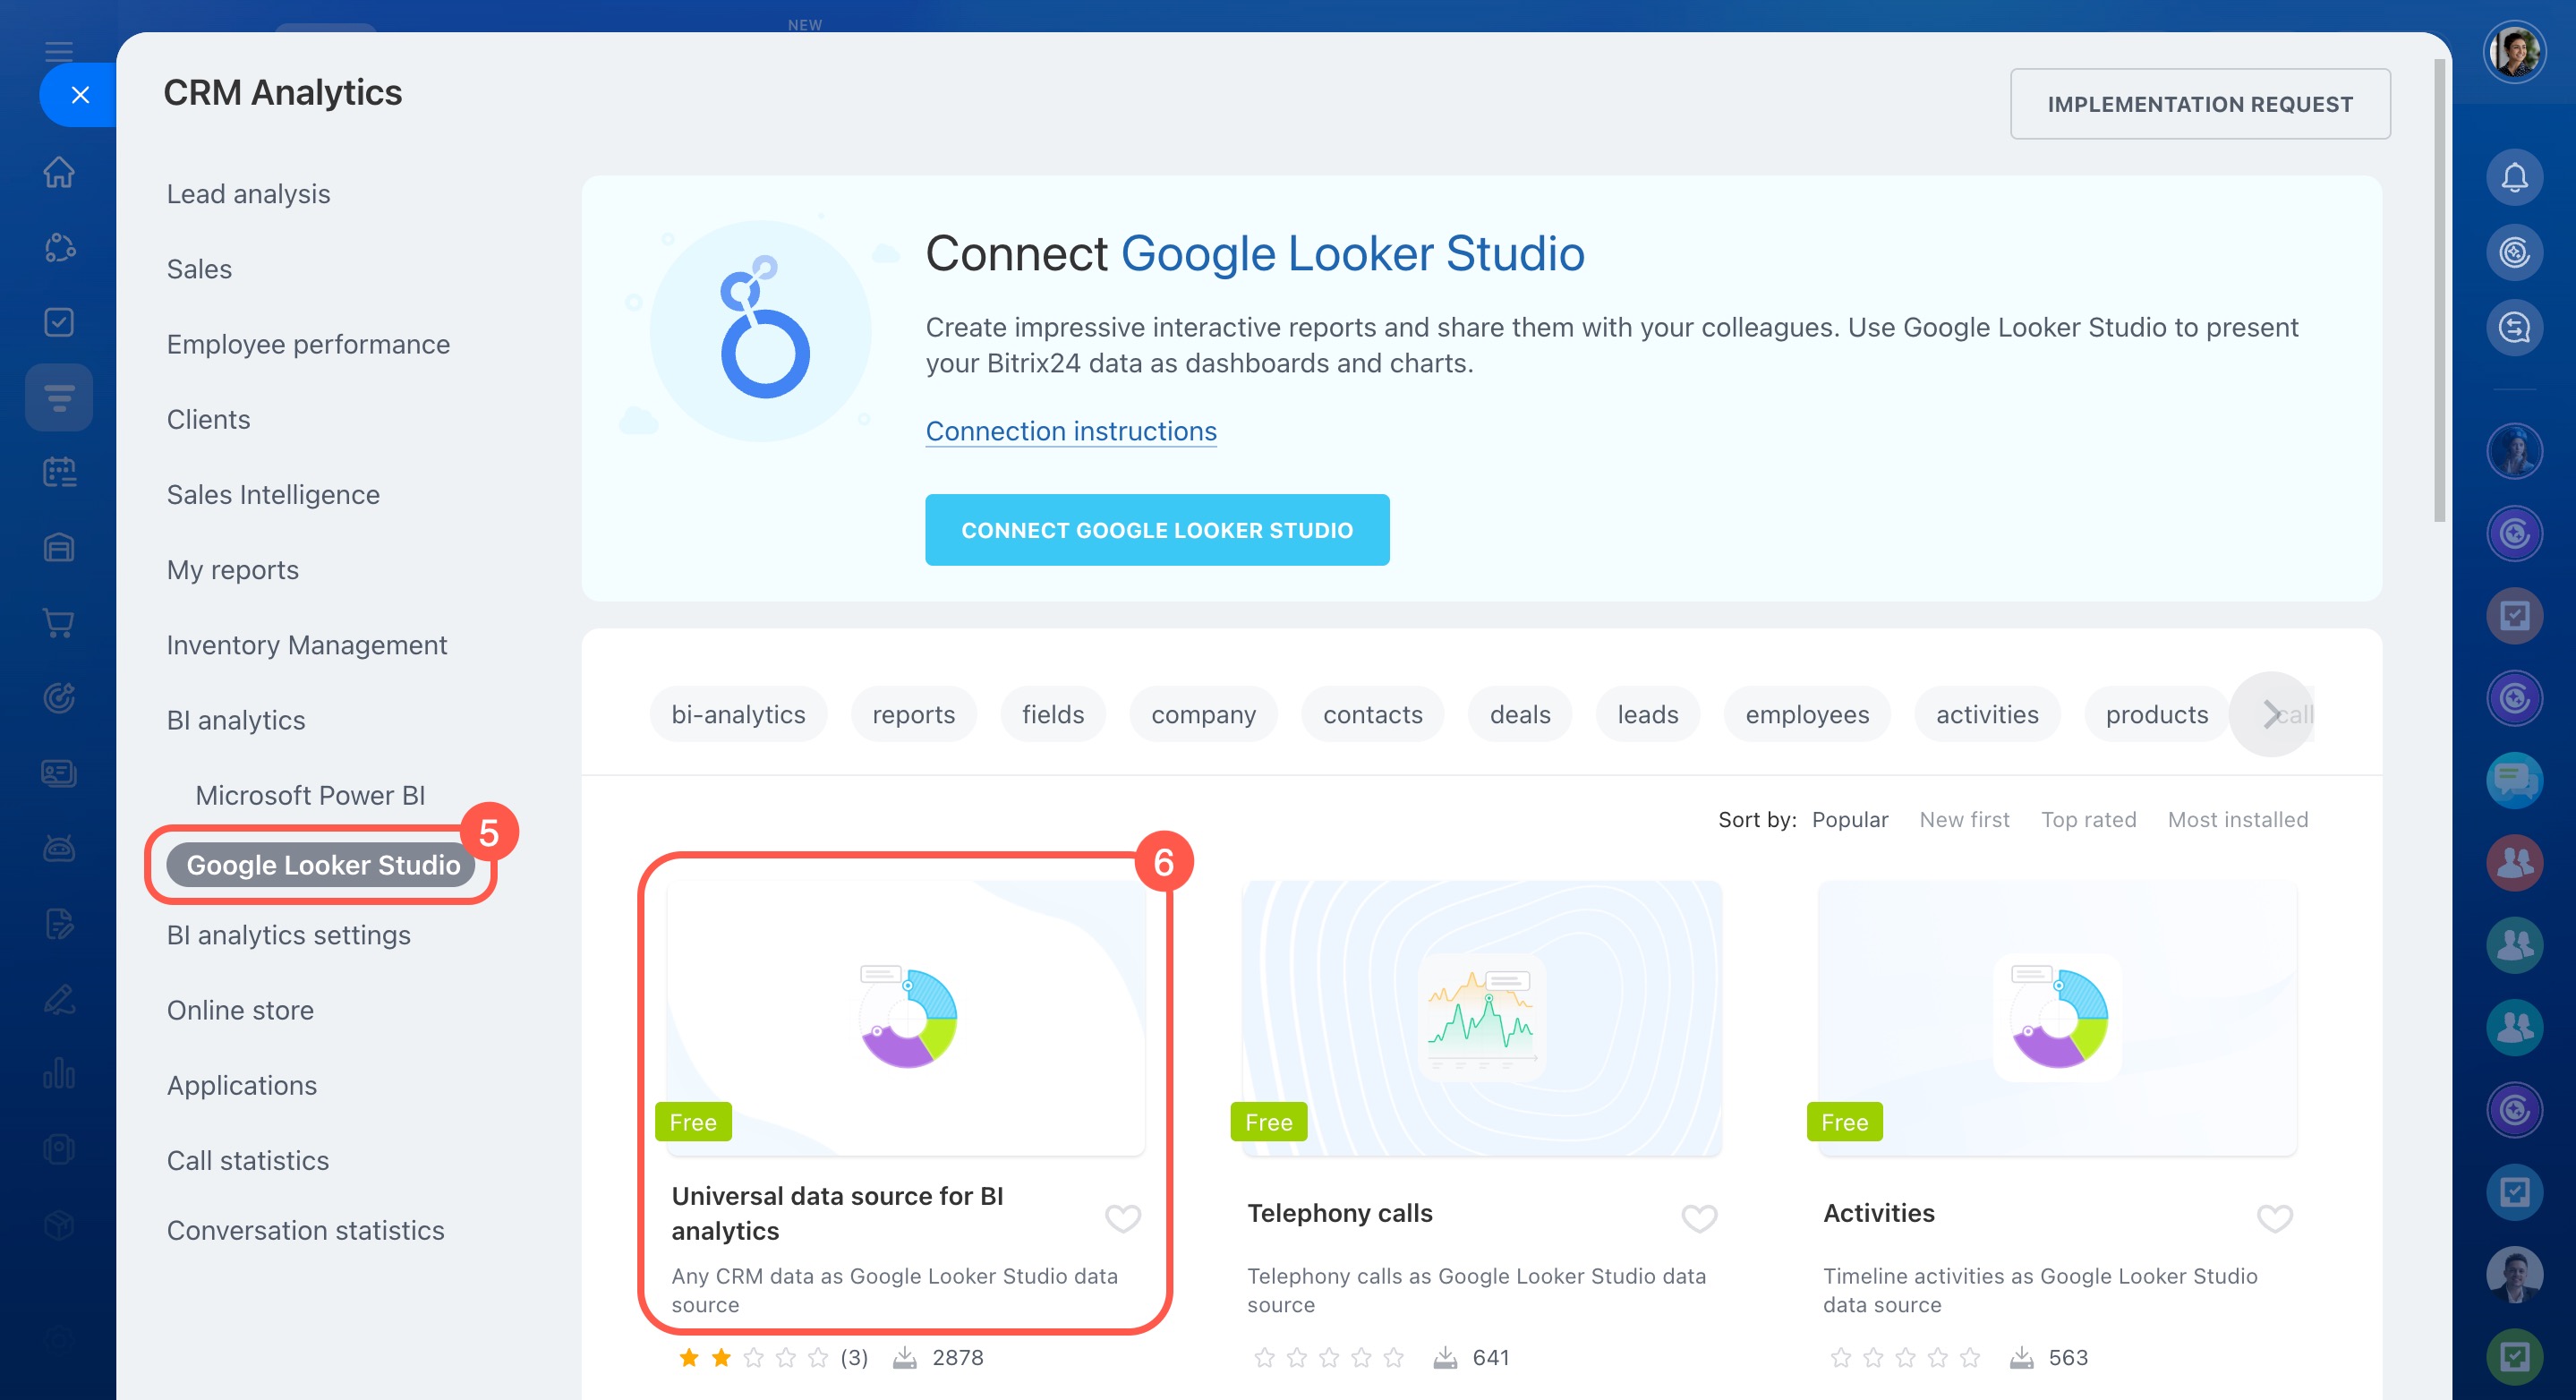Sort apps by Most installed
The image size is (2576, 1400).
click(x=2237, y=820)
